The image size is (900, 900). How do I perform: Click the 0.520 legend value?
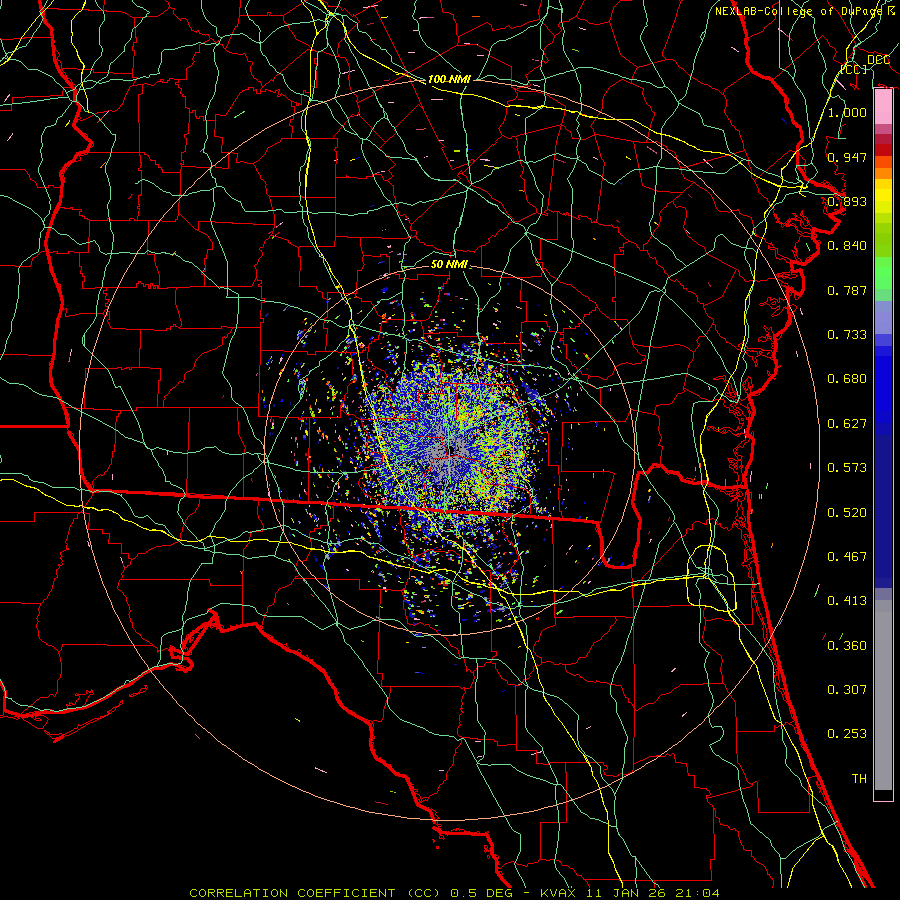click(x=847, y=513)
